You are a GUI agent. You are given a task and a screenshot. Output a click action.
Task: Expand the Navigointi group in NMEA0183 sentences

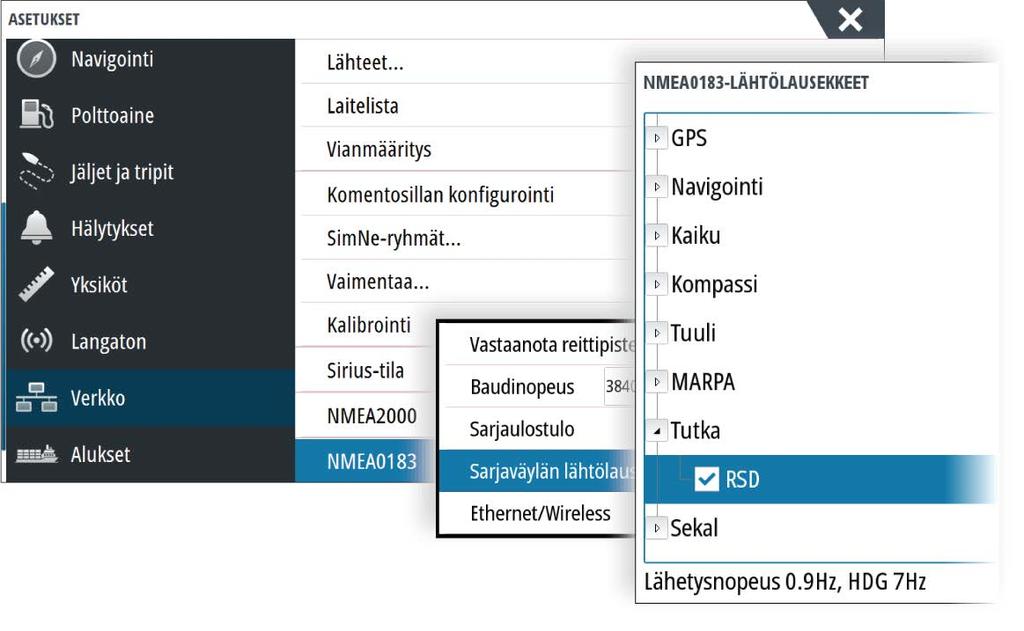pyautogui.click(x=657, y=187)
